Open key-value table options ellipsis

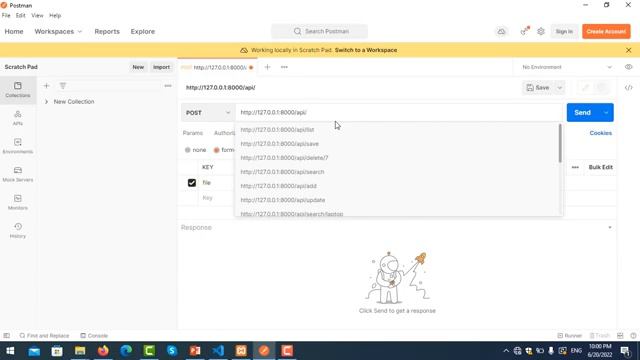[x=575, y=167]
